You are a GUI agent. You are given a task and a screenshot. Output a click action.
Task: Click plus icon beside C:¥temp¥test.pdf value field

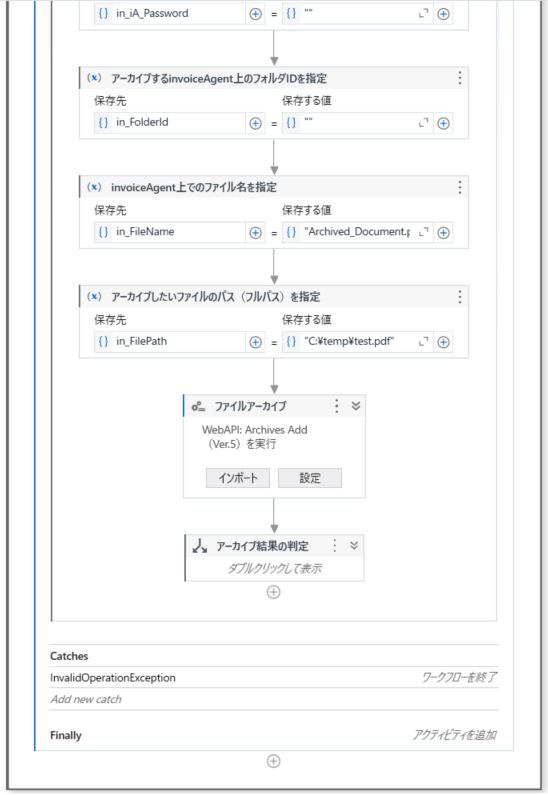click(444, 342)
